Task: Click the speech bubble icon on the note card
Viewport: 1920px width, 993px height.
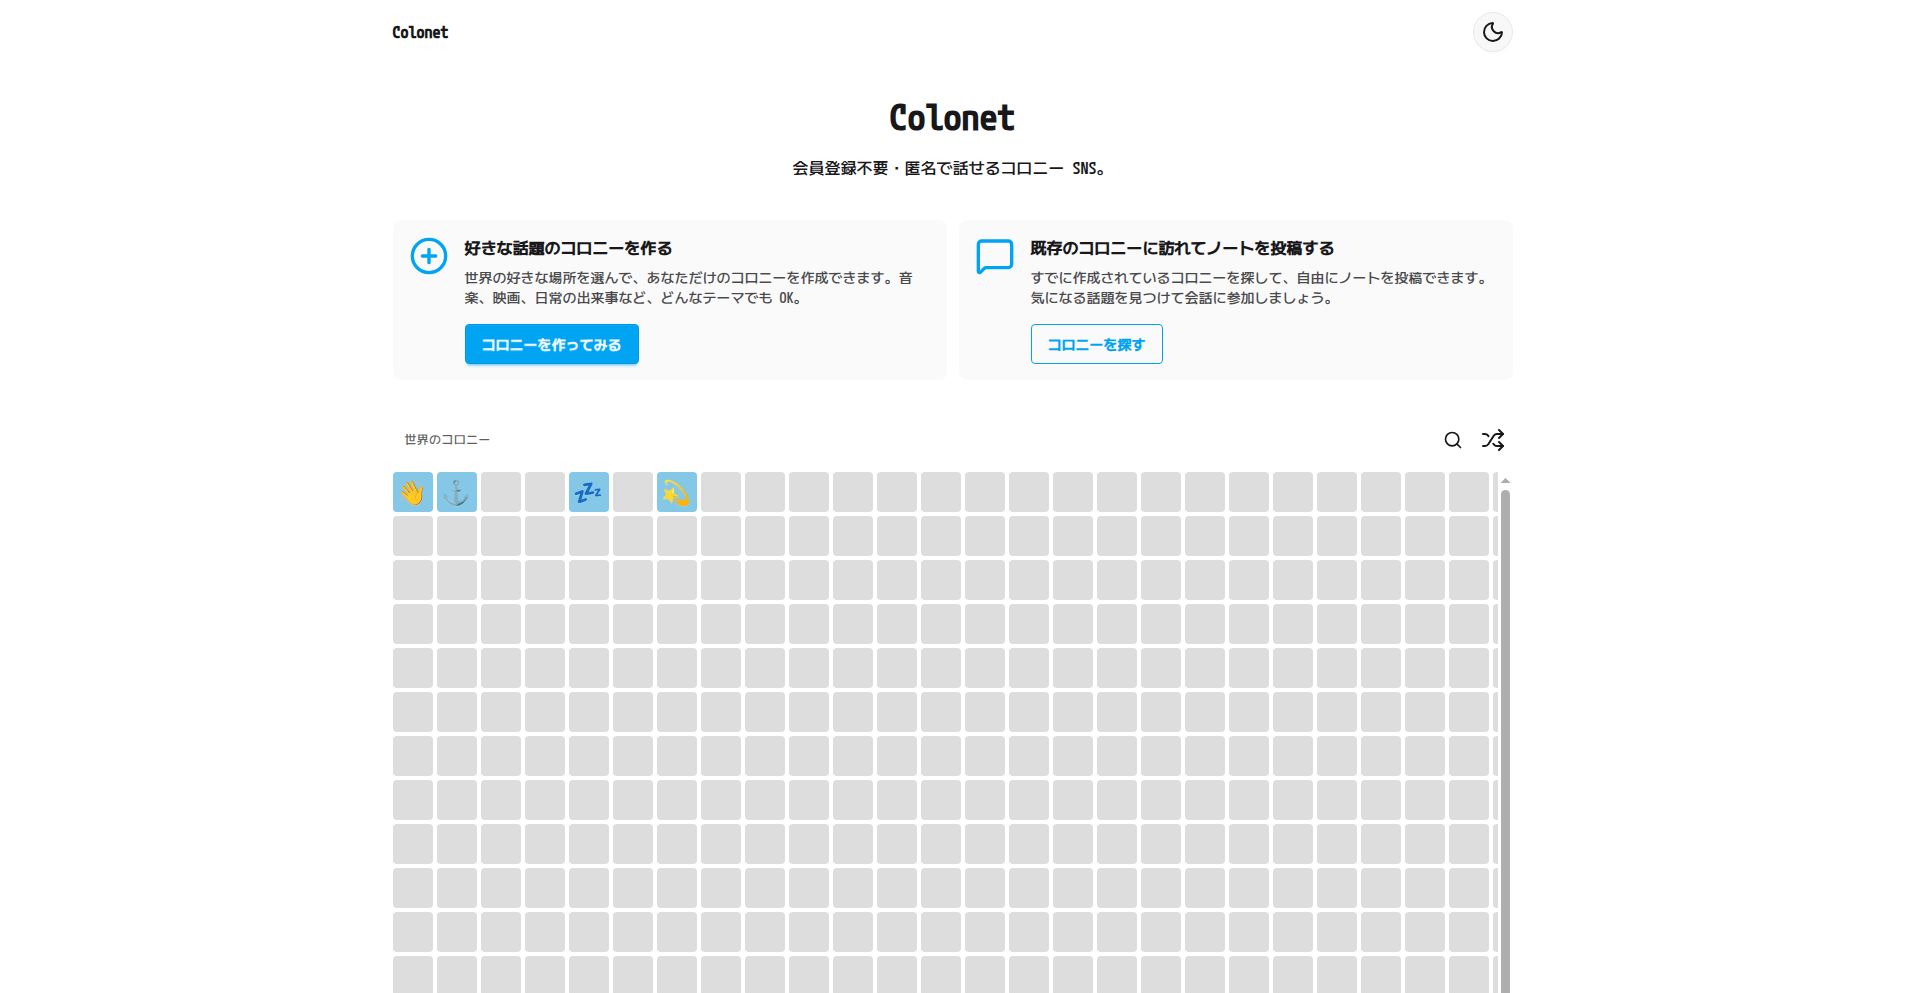Action: click(995, 256)
